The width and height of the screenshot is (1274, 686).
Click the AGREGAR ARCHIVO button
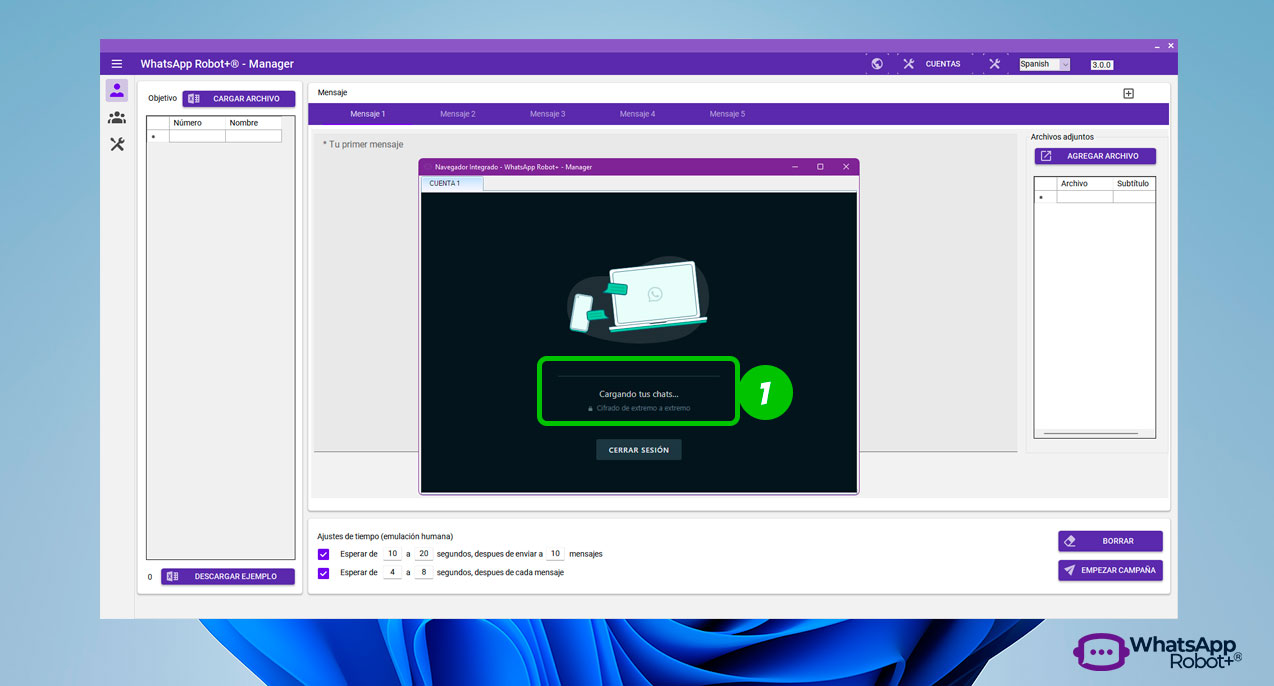pos(1095,156)
